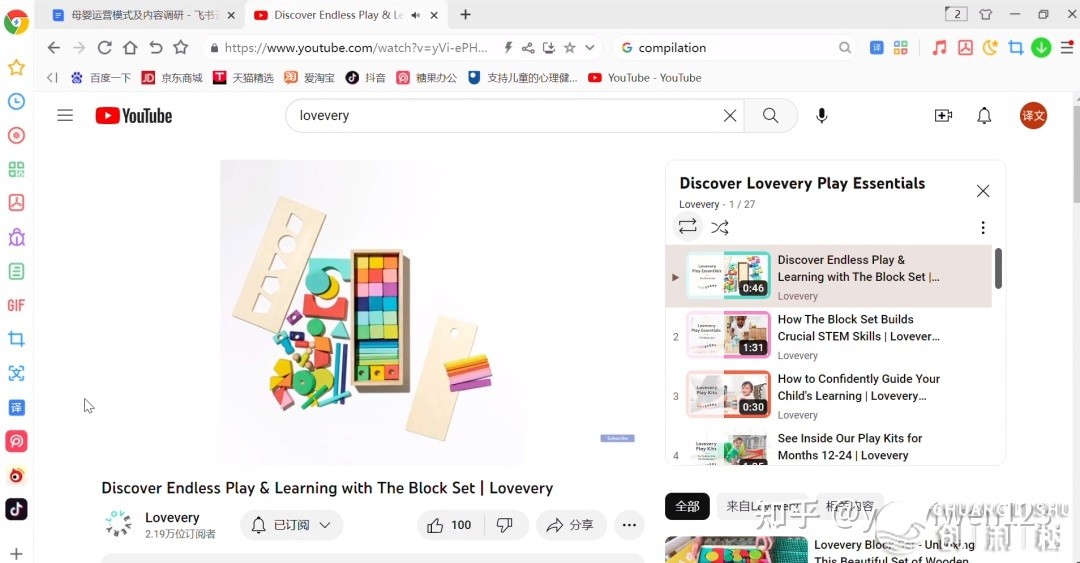
Task: Open the Lovevery channel avatar
Action: (118, 524)
